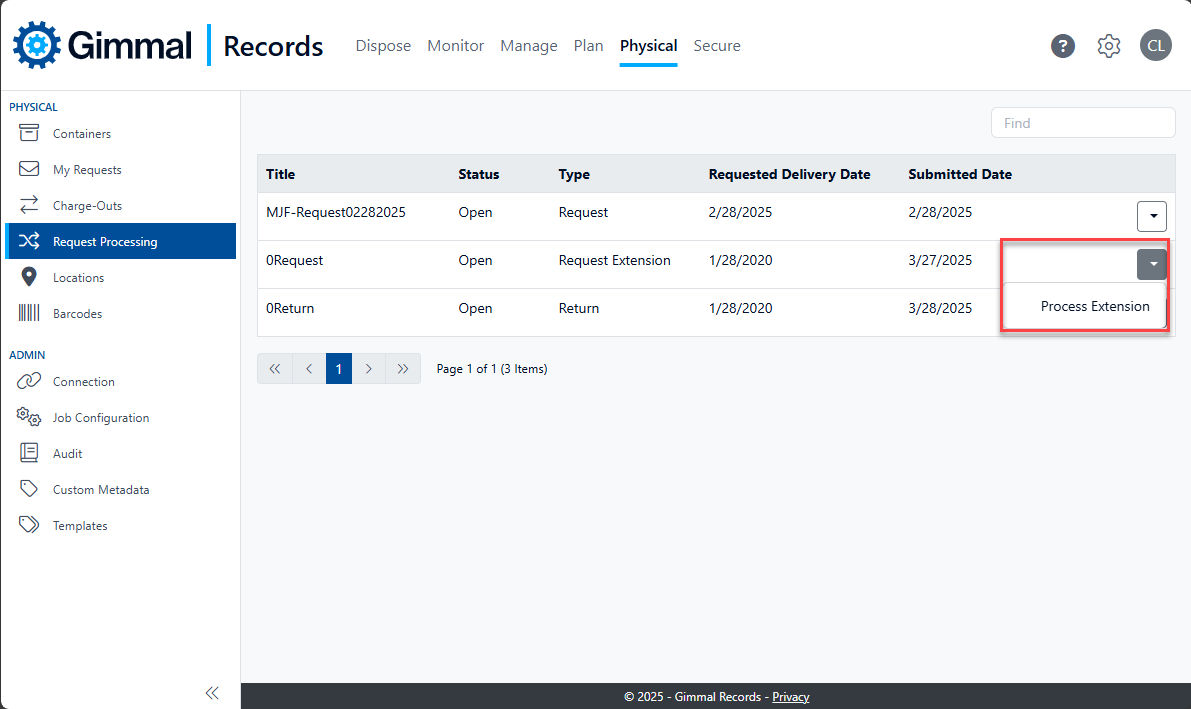Open actions dropdown for MJF-Request02282025 row

1152,217
